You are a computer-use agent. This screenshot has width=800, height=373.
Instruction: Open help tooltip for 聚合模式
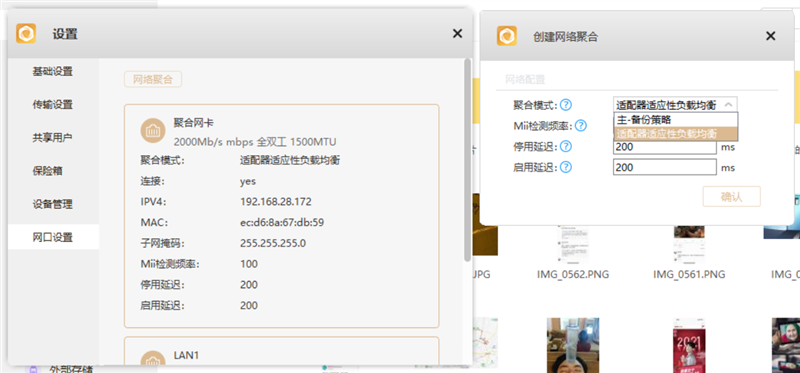(566, 105)
